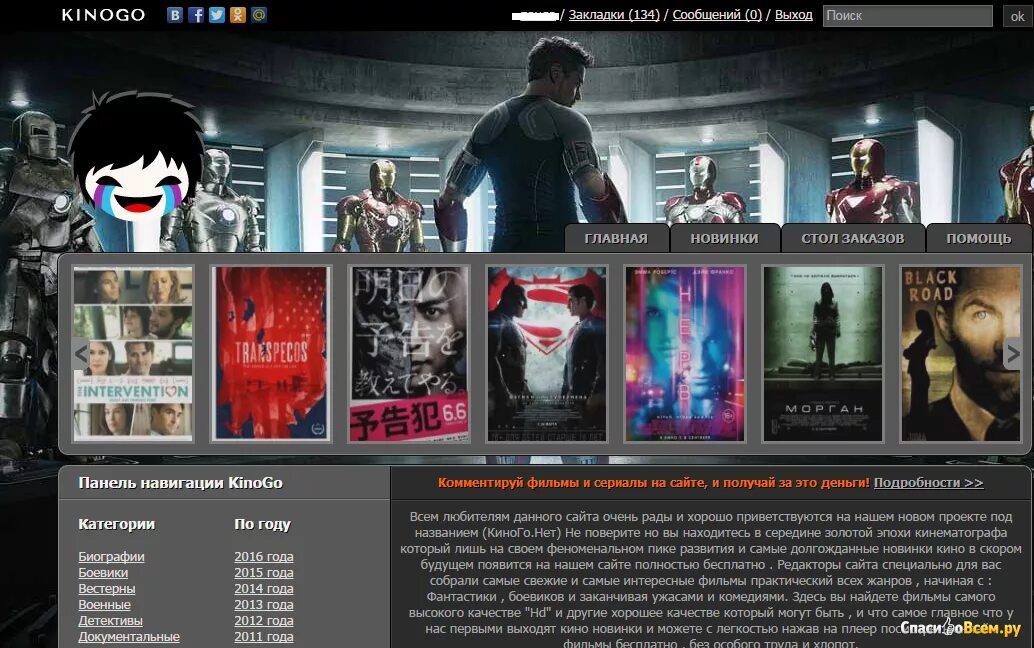This screenshot has height=648, width=1034.
Task: Open Закладки (134) bookmarks link
Action: [614, 15]
